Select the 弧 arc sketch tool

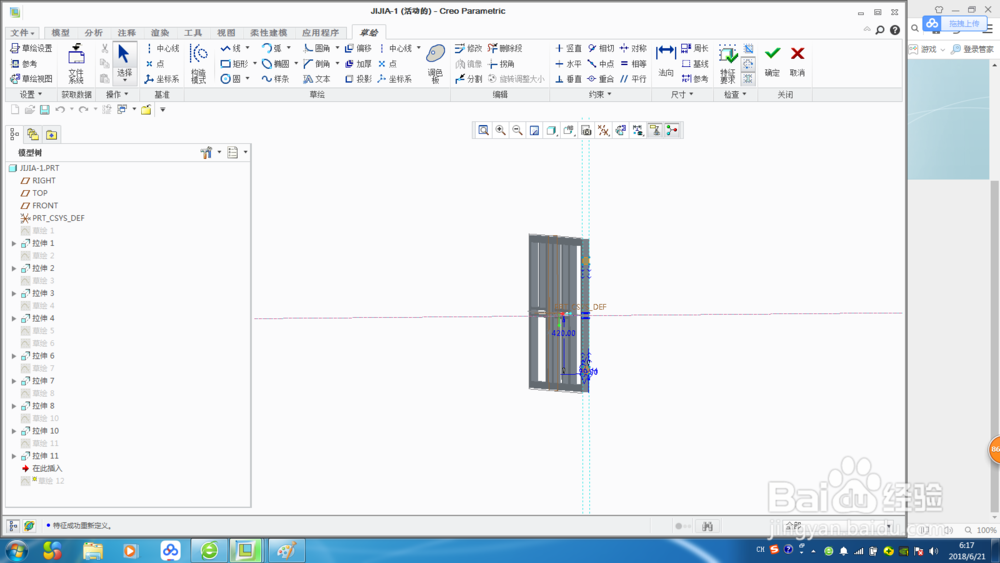[x=272, y=48]
